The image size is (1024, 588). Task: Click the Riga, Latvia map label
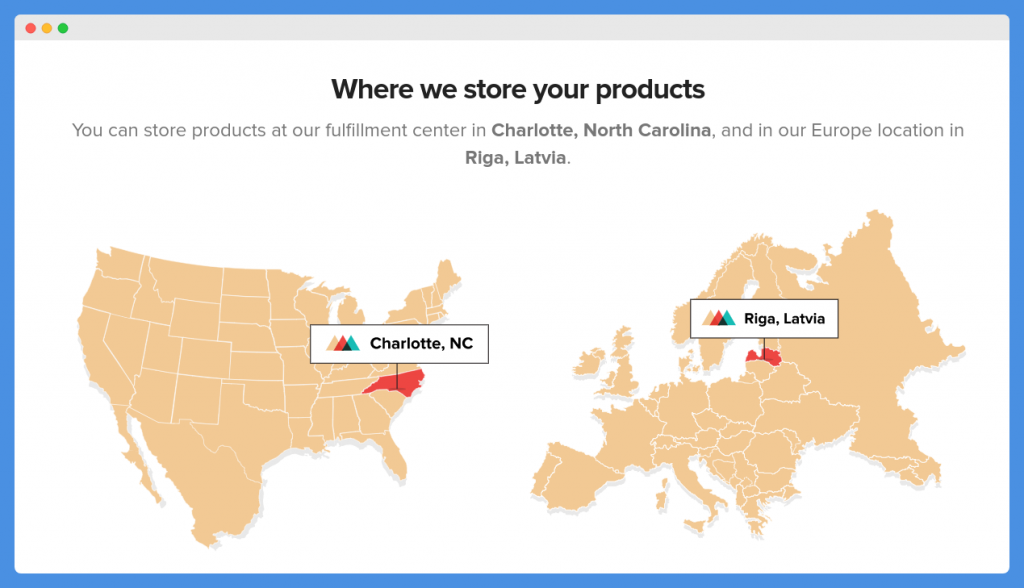pyautogui.click(x=764, y=319)
